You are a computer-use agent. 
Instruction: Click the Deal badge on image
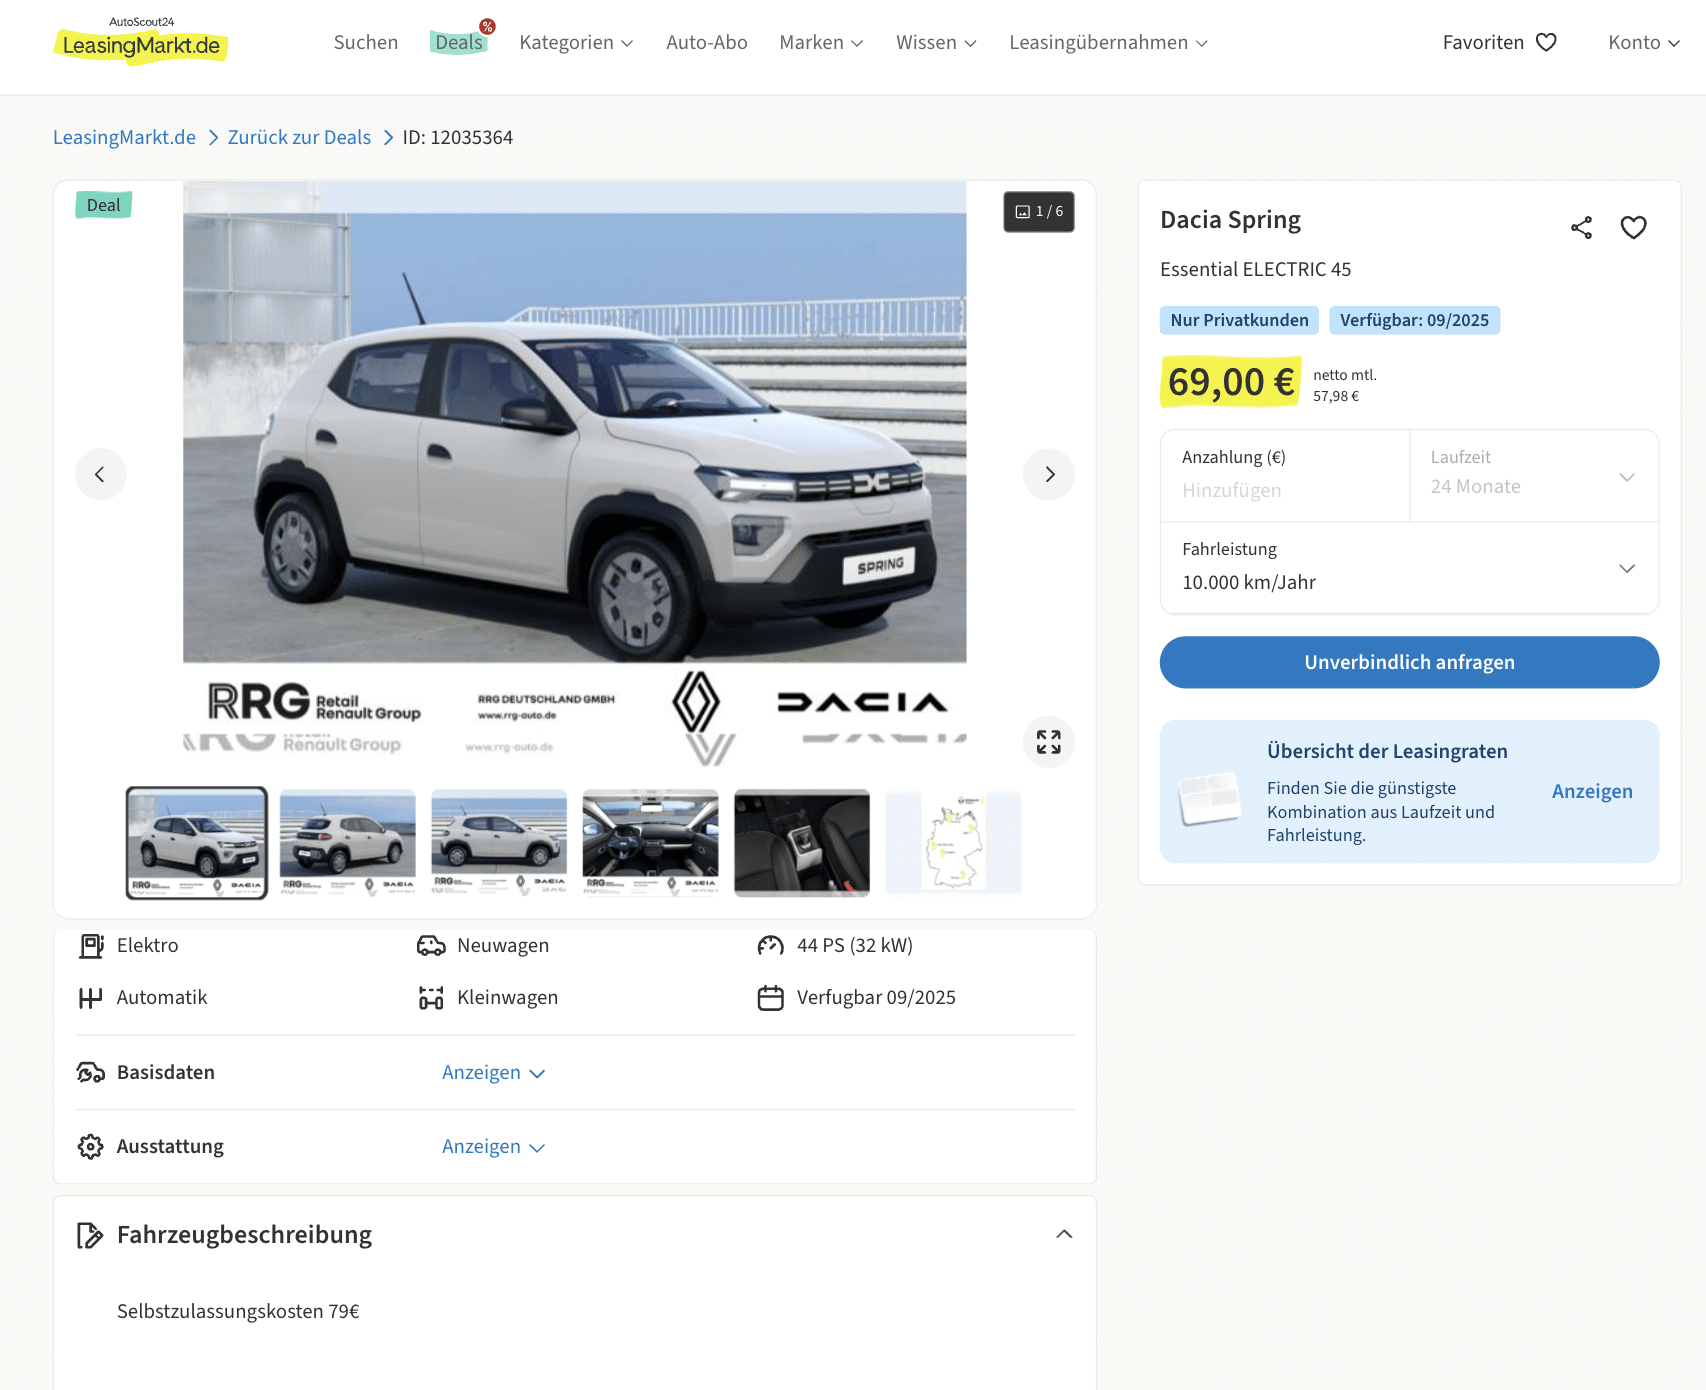(x=104, y=205)
